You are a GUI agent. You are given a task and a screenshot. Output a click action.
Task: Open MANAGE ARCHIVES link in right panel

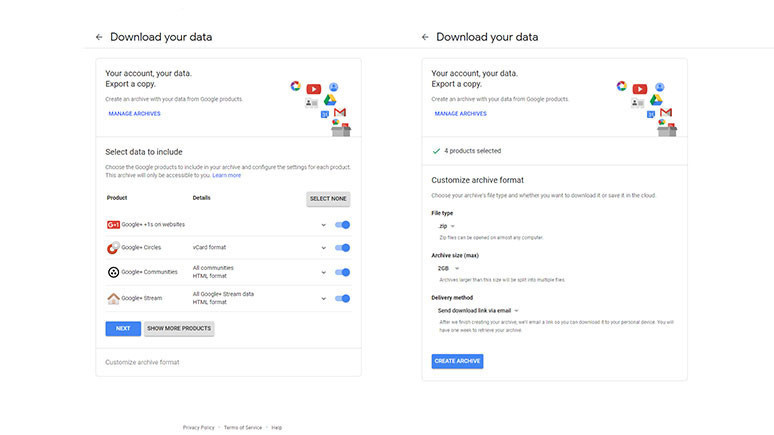click(x=461, y=114)
